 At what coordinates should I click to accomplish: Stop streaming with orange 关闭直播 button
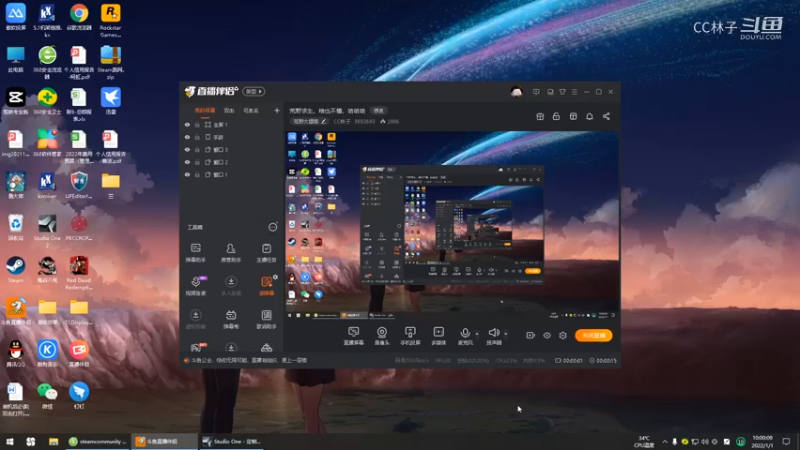click(593, 335)
